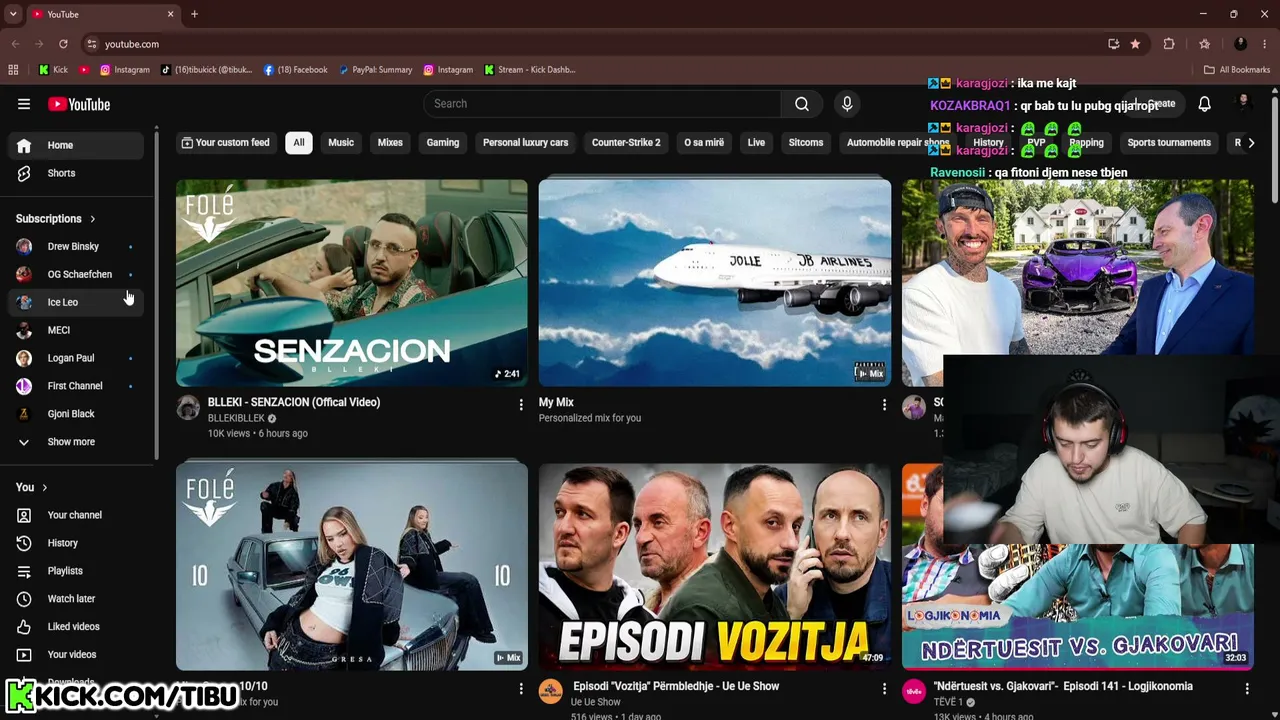Open OG Schaefchen subscription channel
Viewport: 1280px width, 720px height.
(x=76, y=274)
